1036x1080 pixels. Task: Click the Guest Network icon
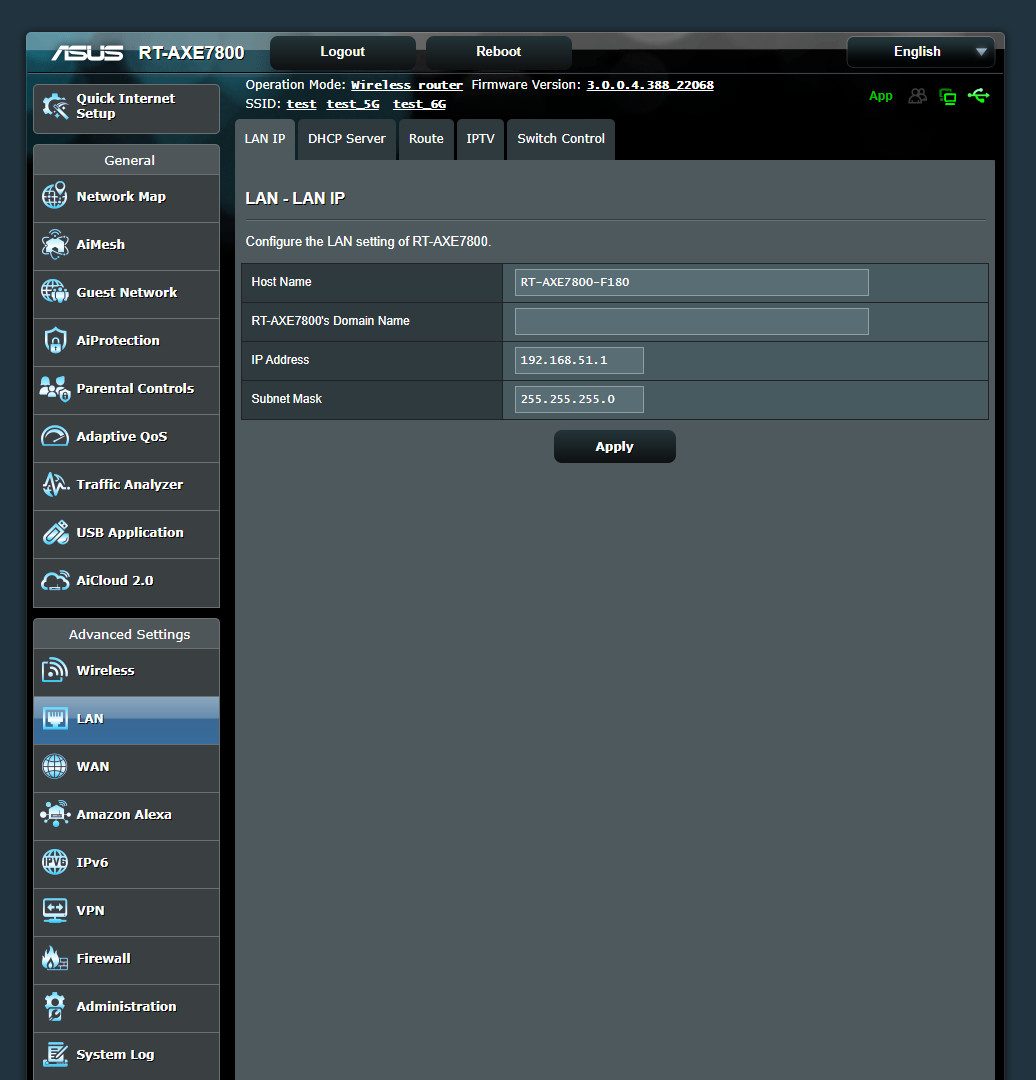point(54,292)
